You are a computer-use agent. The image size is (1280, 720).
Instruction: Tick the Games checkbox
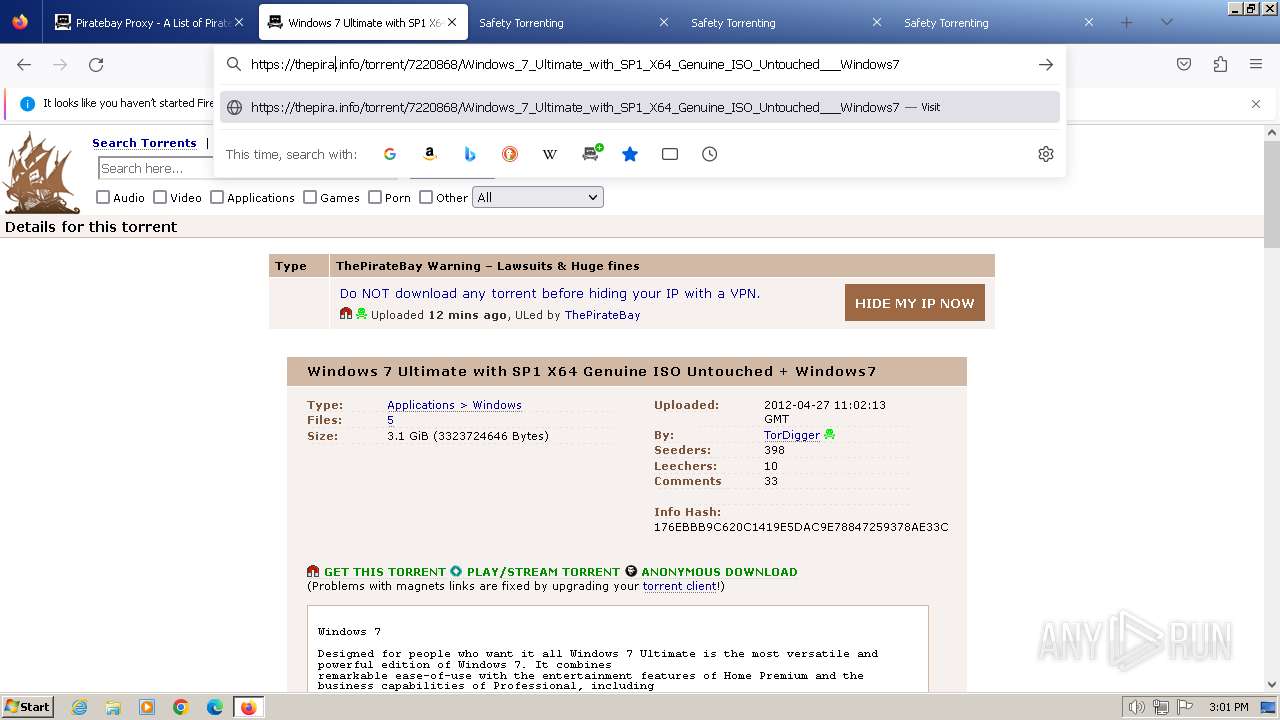click(310, 197)
